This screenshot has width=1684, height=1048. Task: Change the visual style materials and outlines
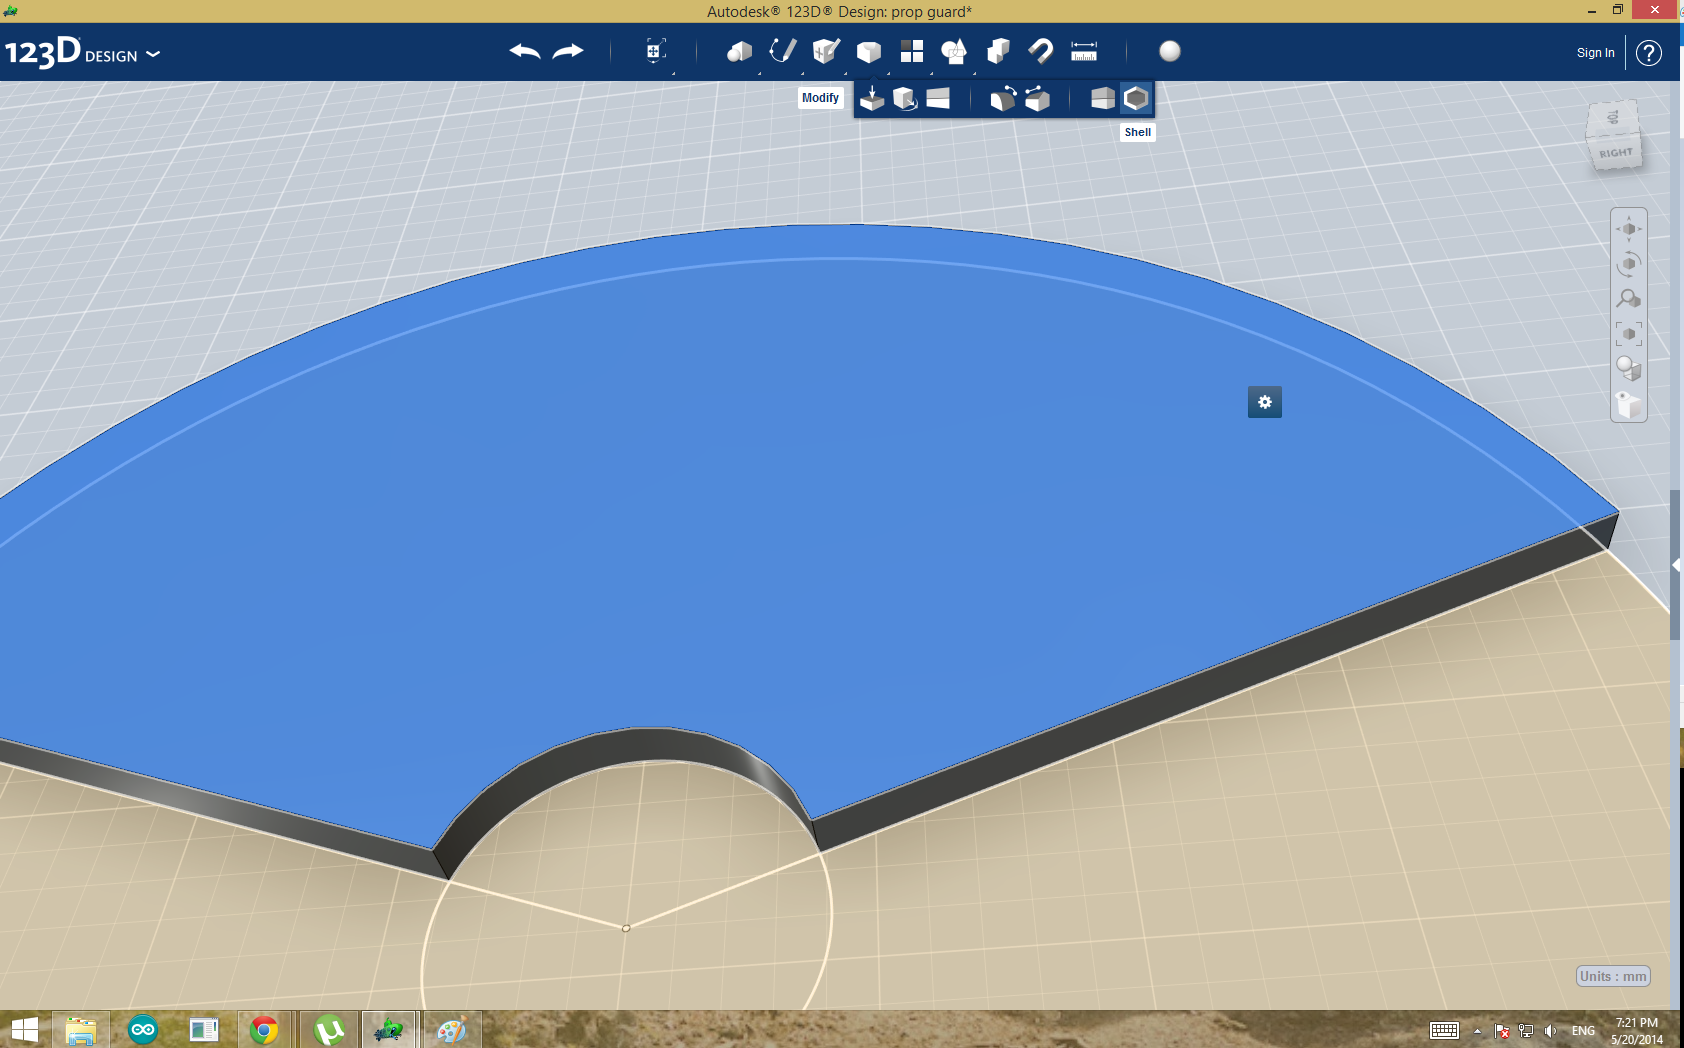point(1629,369)
